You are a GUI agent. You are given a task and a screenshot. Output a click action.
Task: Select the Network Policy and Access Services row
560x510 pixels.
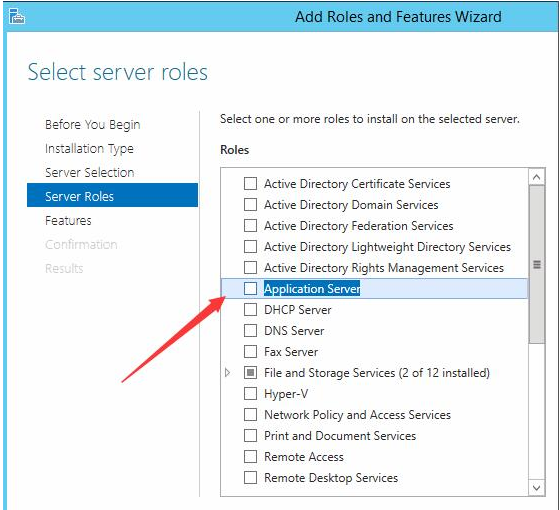(374, 415)
